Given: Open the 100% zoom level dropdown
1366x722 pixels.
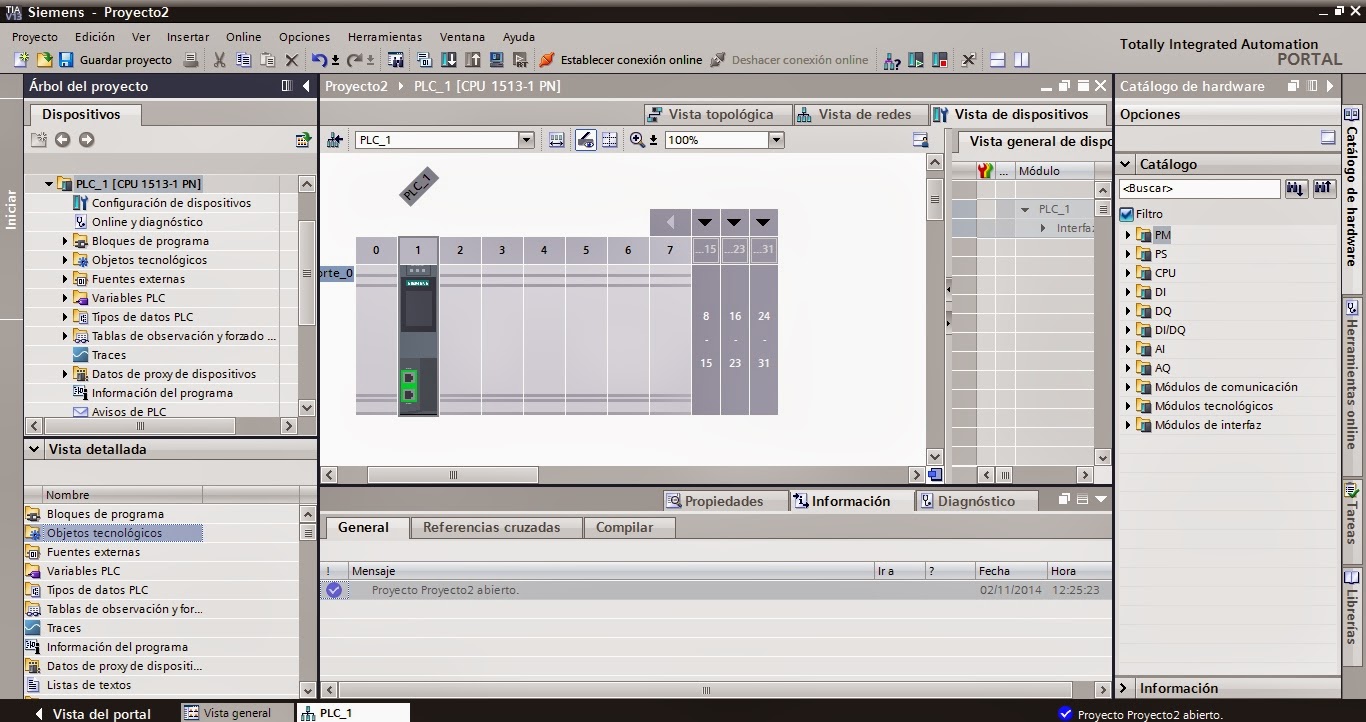Looking at the screenshot, I should pyautogui.click(x=775, y=139).
